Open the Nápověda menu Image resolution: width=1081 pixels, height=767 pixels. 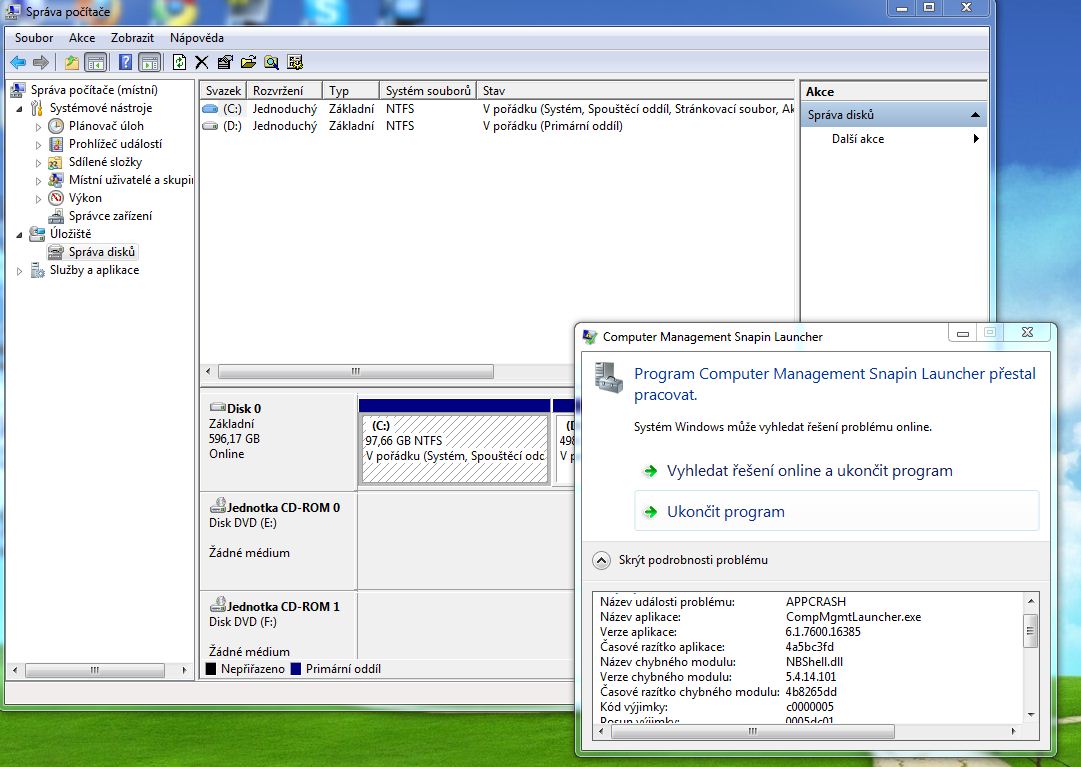(x=196, y=38)
